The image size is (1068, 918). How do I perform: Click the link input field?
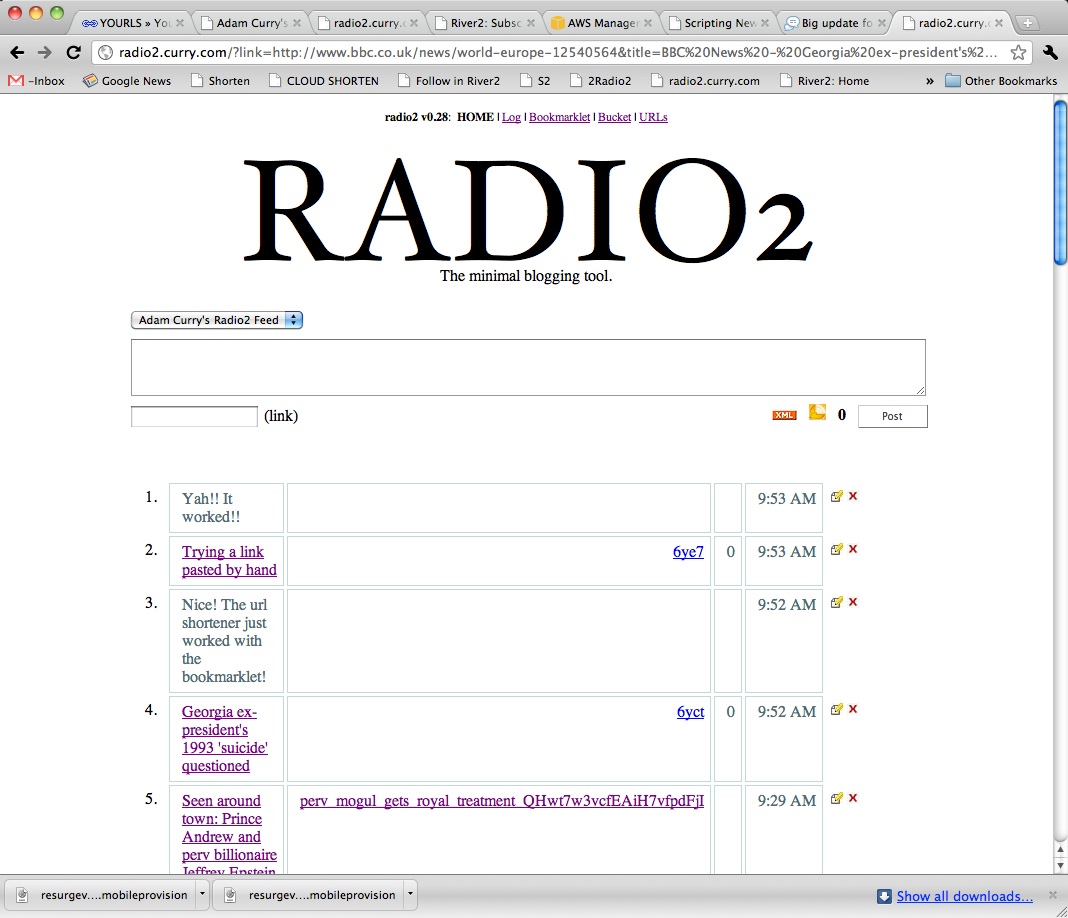[x=194, y=416]
